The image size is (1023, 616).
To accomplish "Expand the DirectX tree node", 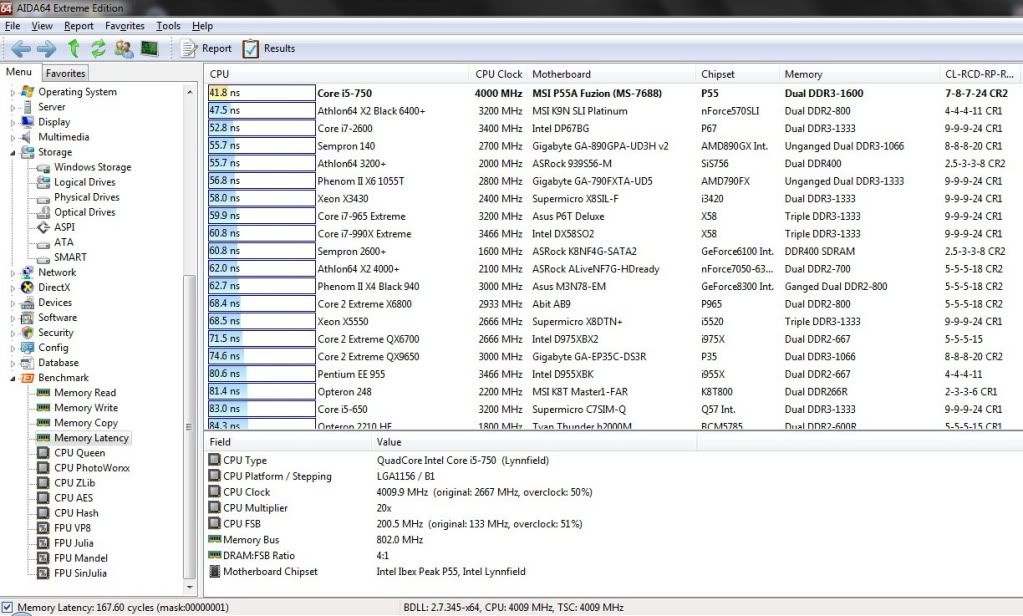I will pyautogui.click(x=12, y=288).
